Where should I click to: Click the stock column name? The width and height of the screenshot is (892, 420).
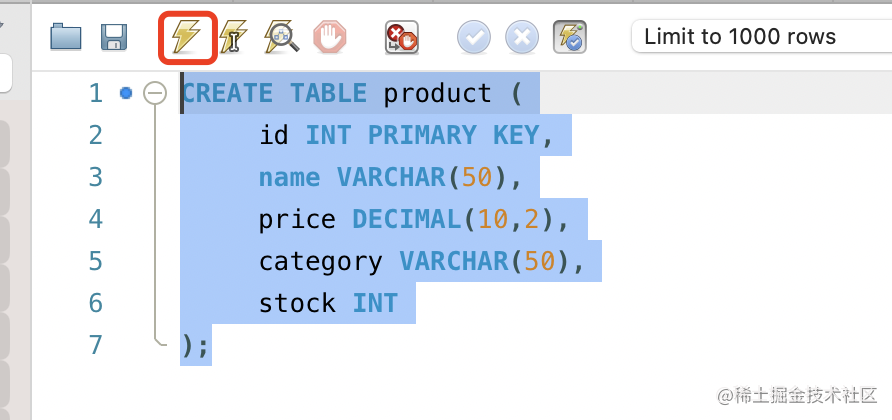coord(297,303)
